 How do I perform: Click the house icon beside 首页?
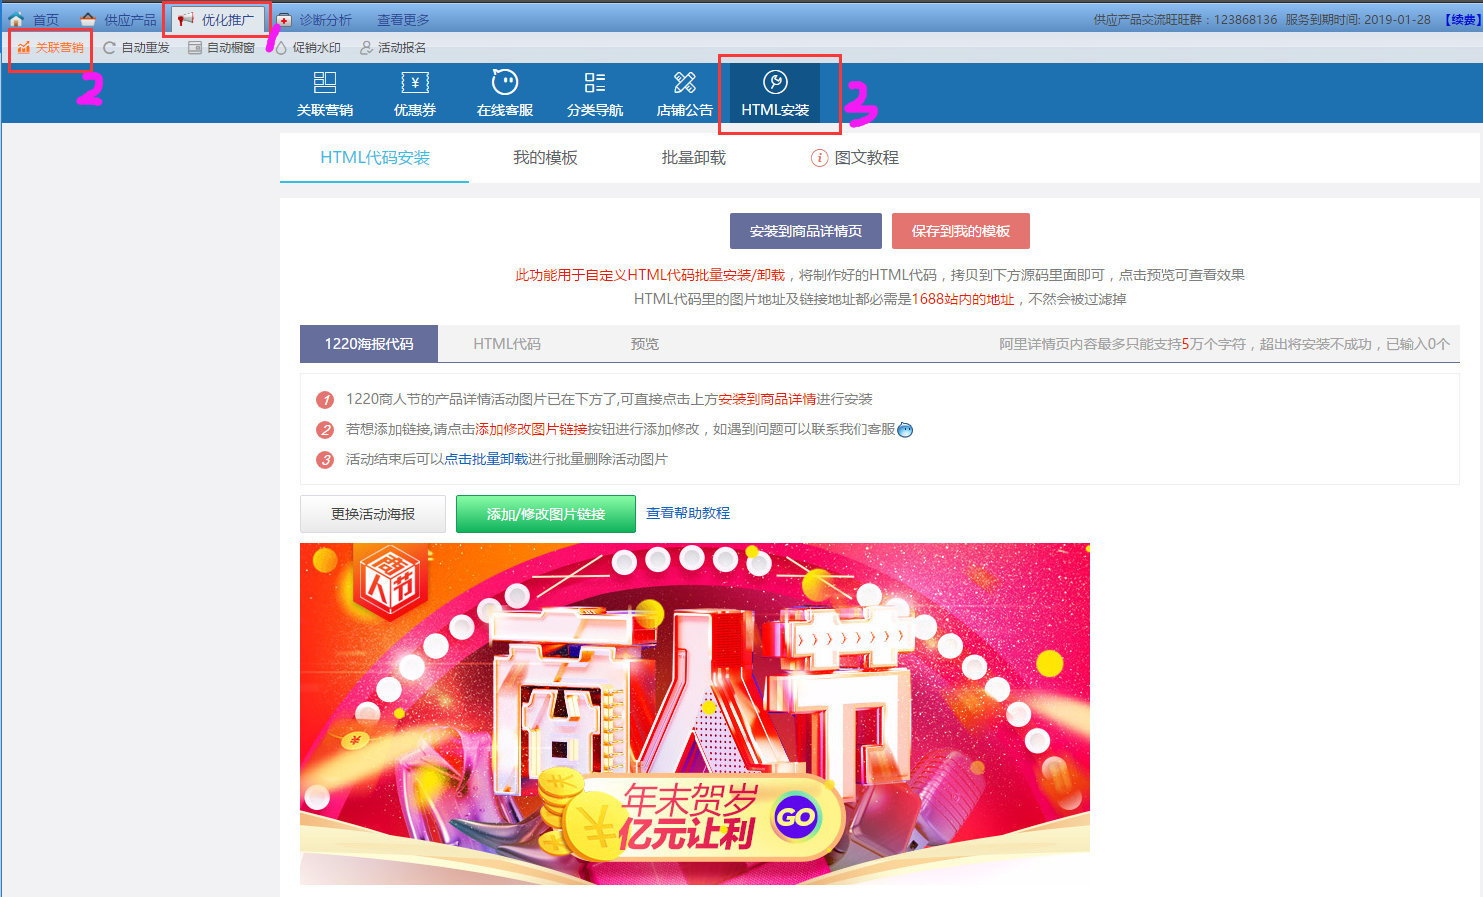[16, 19]
